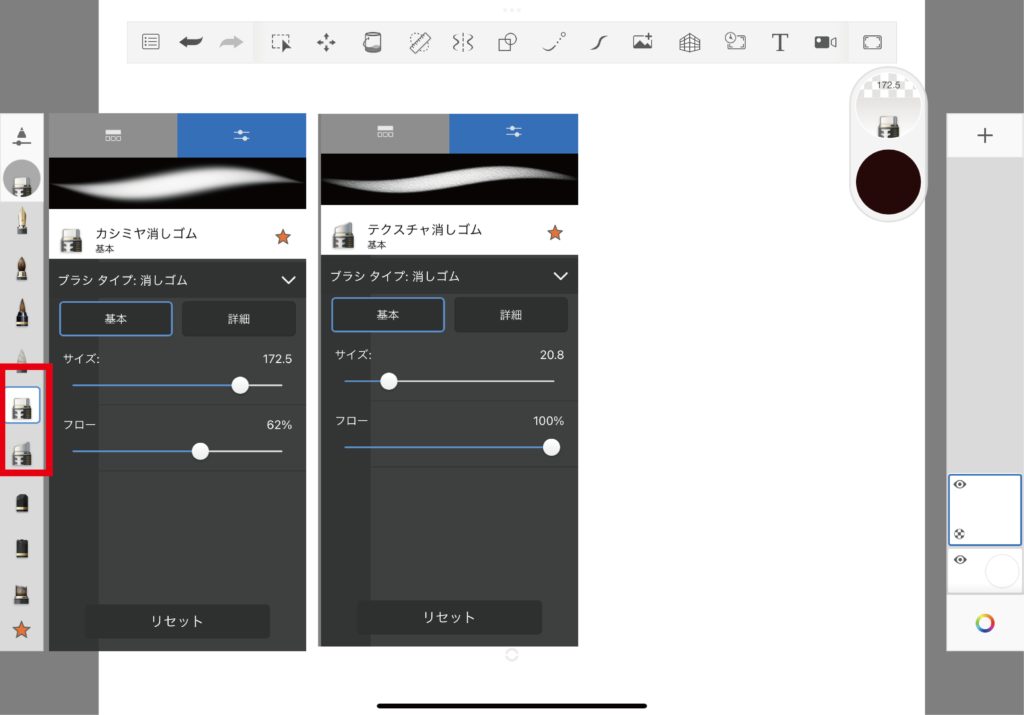Adjust フロー slider showing 62%
The height and width of the screenshot is (715, 1024).
coord(200,451)
